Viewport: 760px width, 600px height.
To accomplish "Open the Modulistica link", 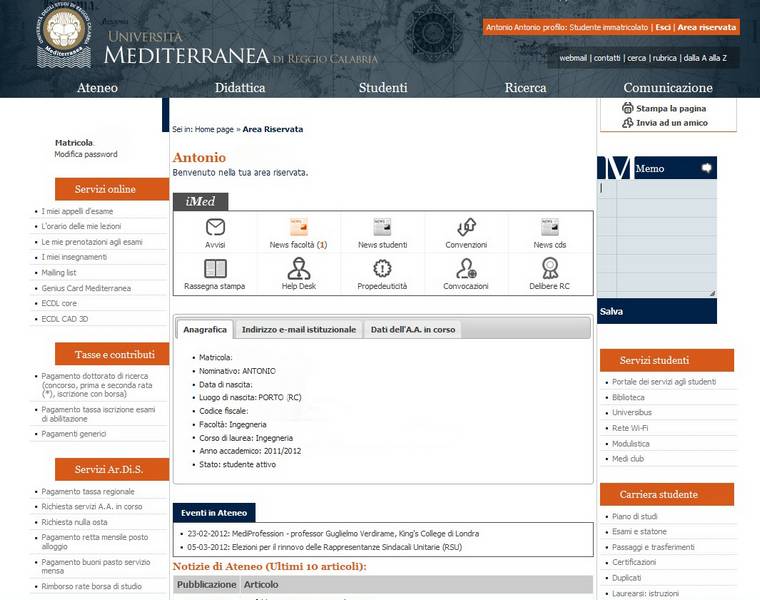I will [631, 443].
